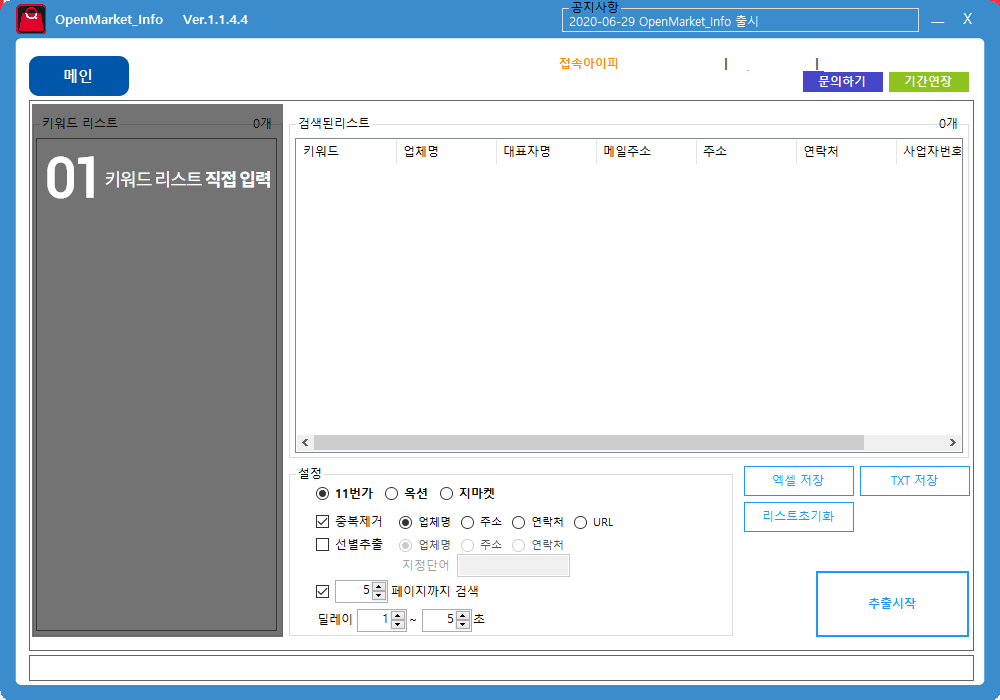The height and width of the screenshot is (700, 1000).
Task: Click the maximum delay input field
Action: click(439, 619)
